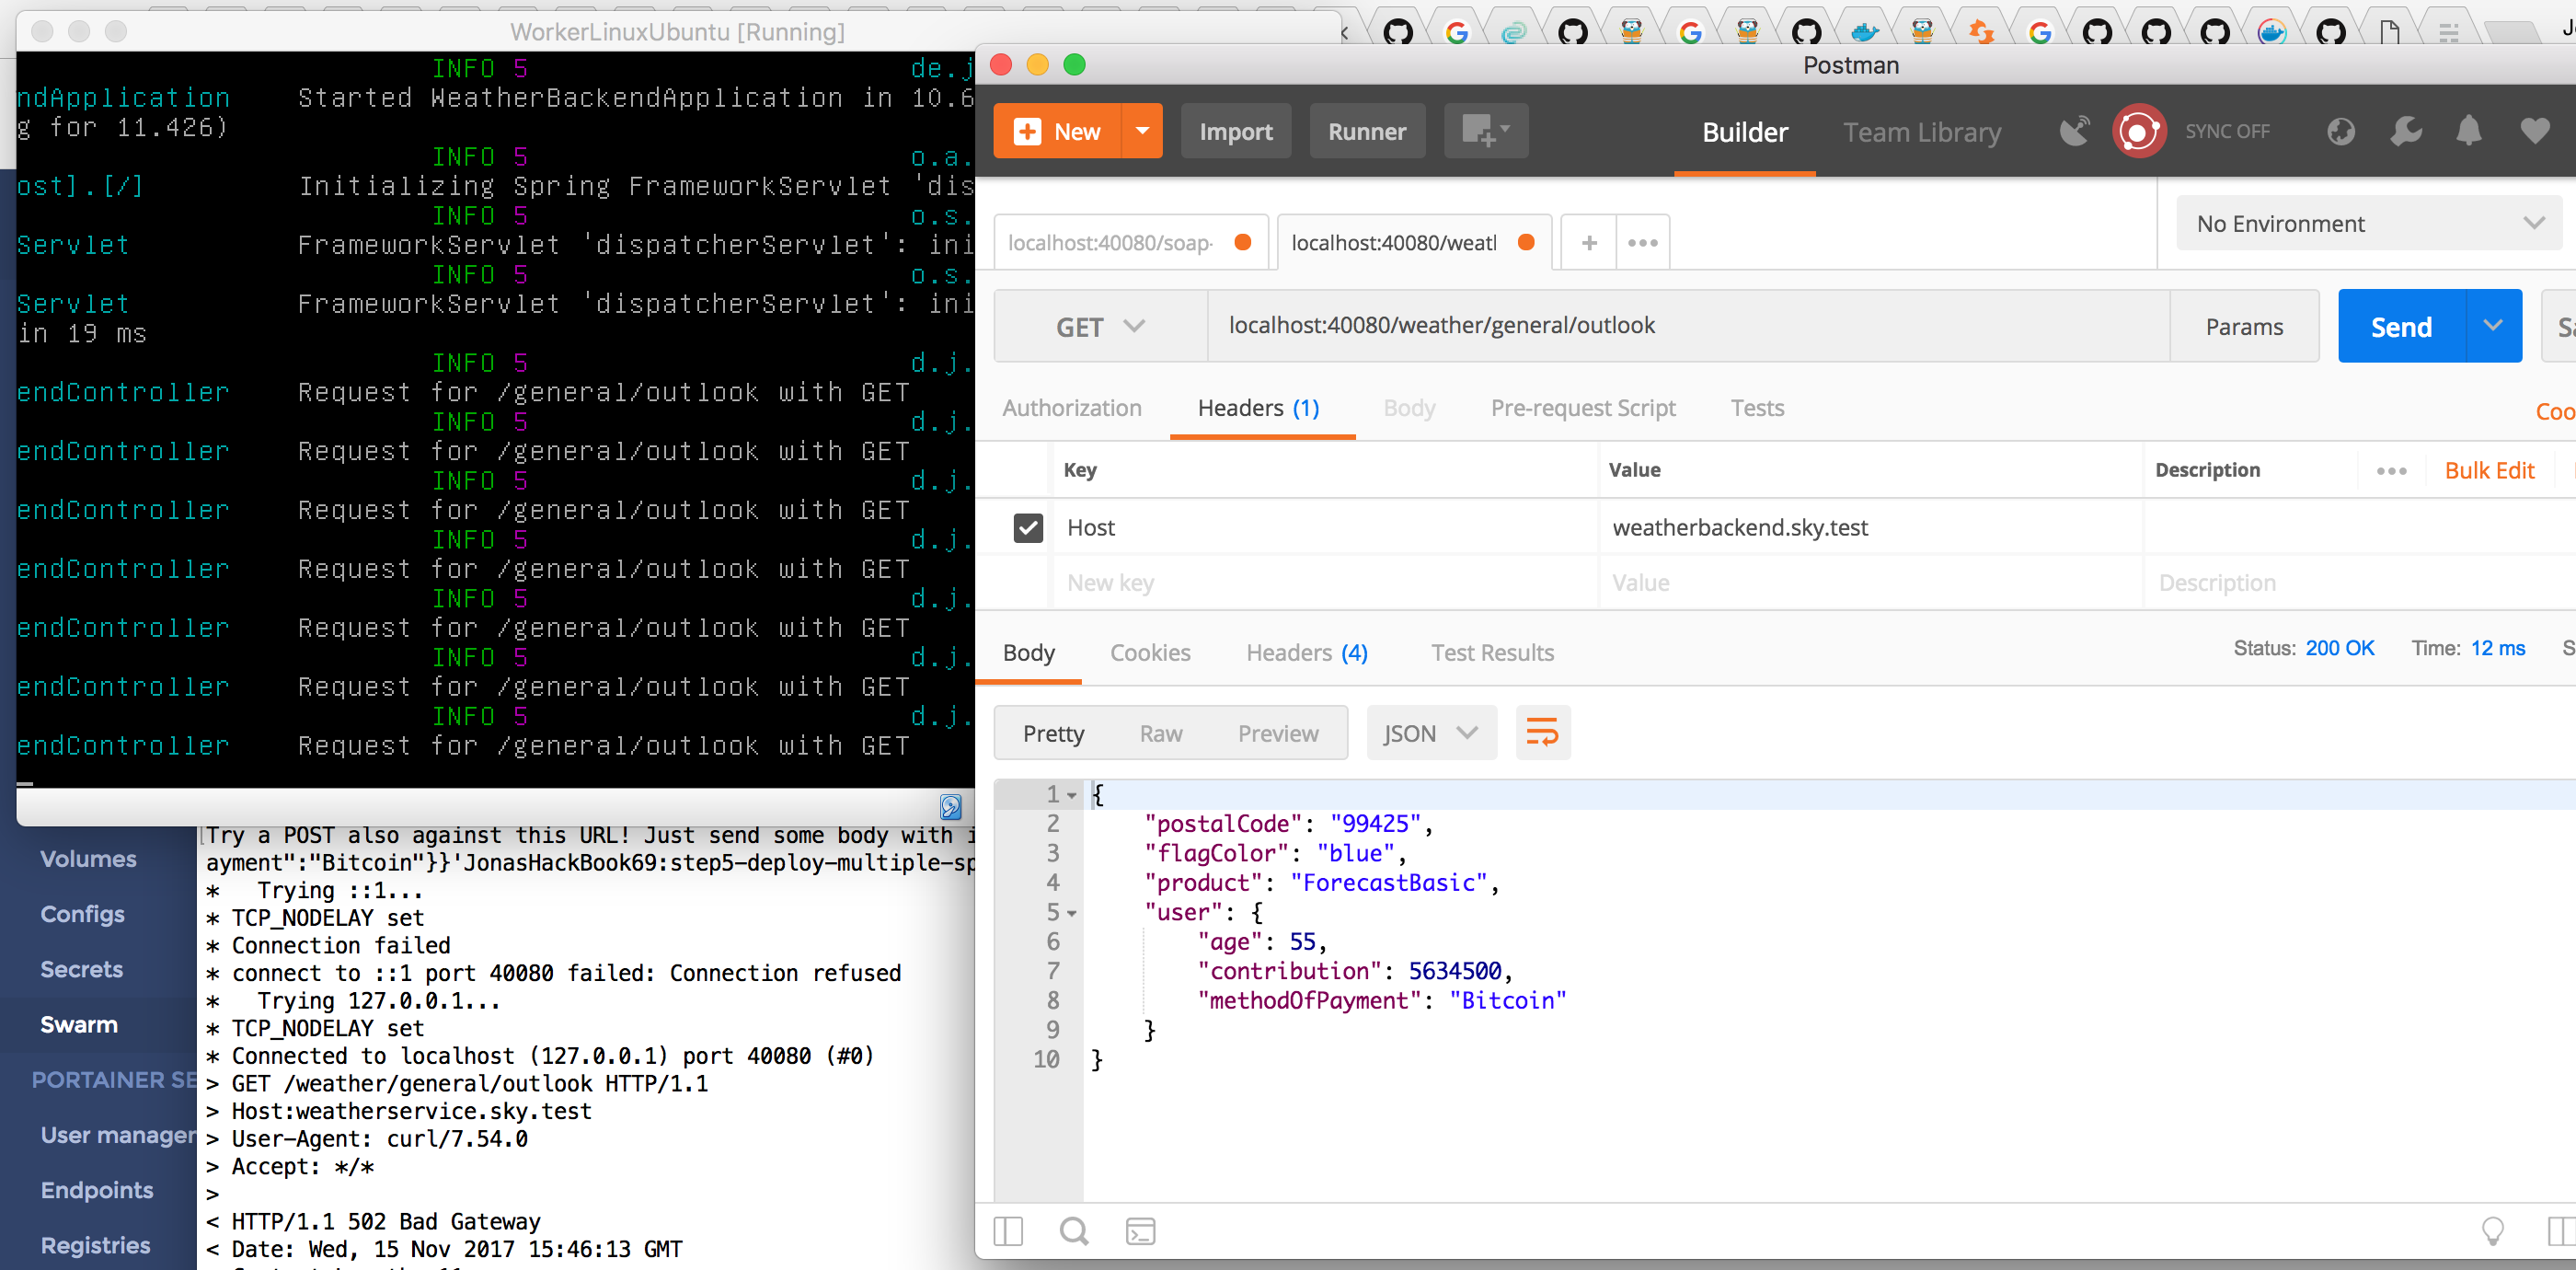Toggle sidebar visibility icon at bottom left
The width and height of the screenshot is (2576, 1270).
(1008, 1231)
